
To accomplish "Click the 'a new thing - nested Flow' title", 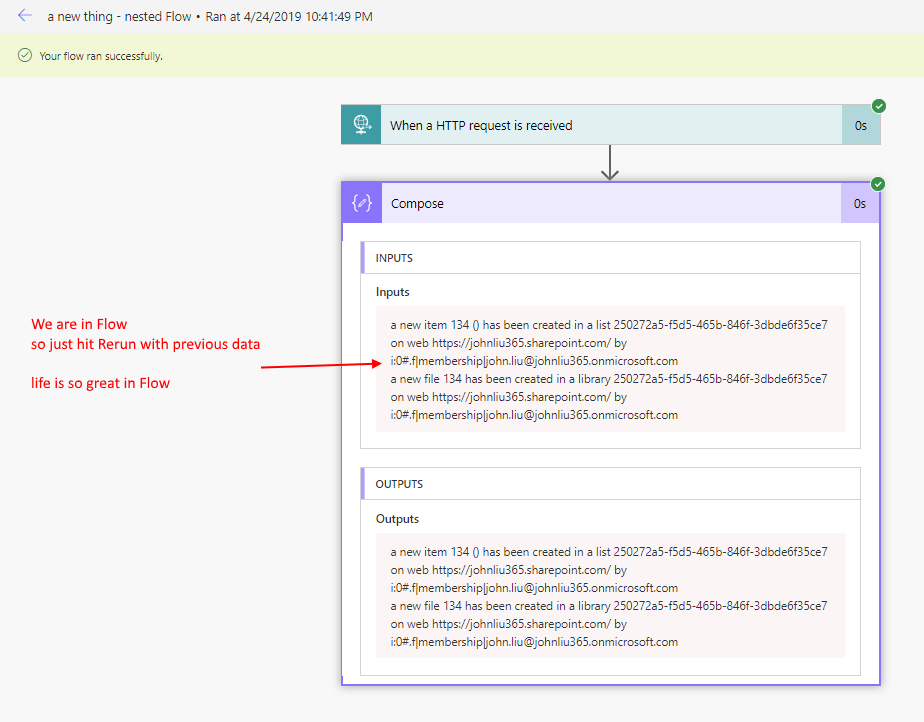I will [x=118, y=17].
